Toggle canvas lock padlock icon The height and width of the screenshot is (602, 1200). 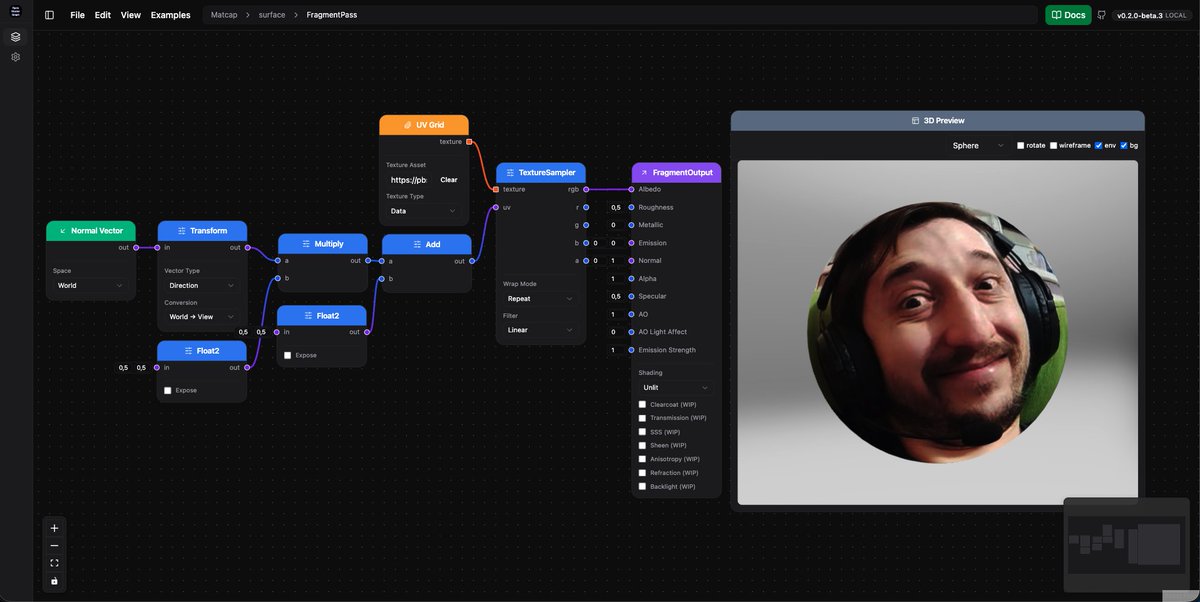(54, 581)
